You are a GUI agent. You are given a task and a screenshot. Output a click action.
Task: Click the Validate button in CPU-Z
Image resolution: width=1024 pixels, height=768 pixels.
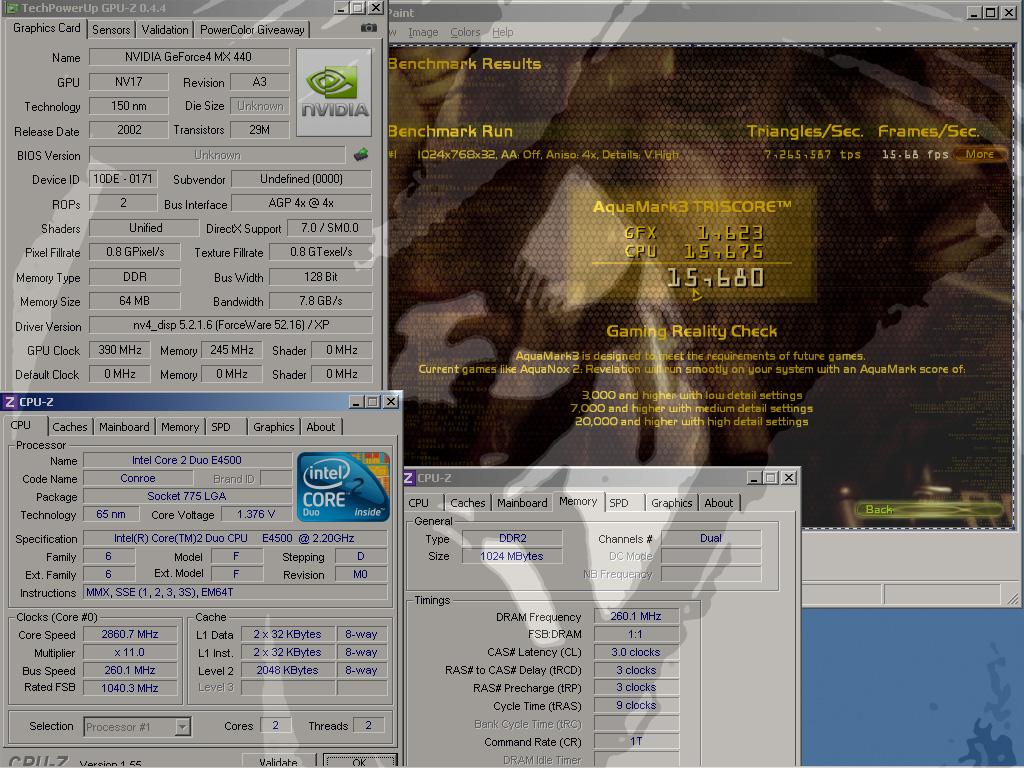(279, 761)
